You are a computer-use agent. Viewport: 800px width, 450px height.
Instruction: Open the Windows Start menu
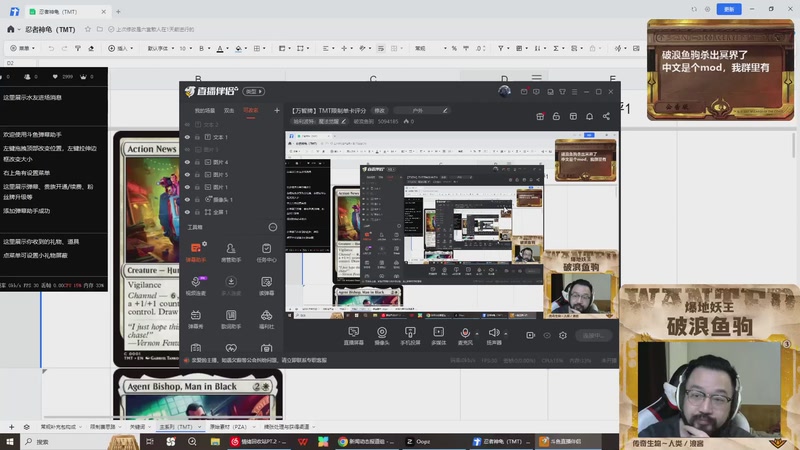(x=9, y=442)
